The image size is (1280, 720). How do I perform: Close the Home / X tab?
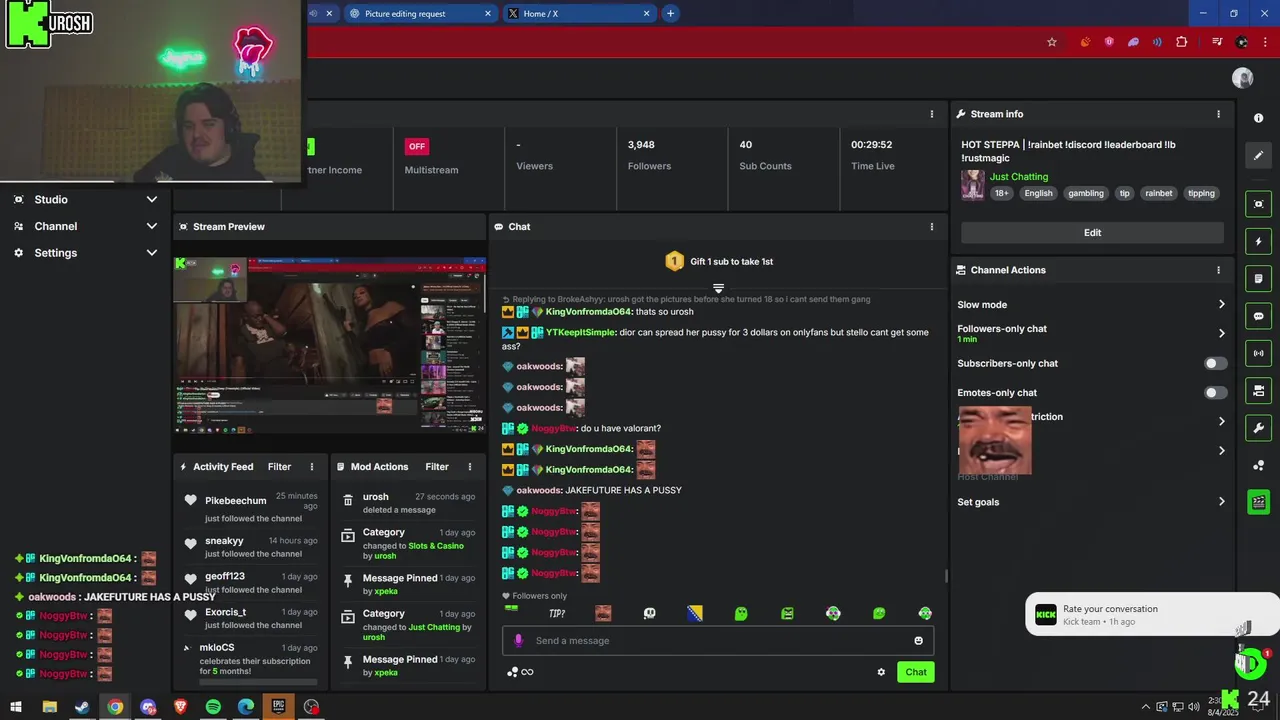point(646,13)
